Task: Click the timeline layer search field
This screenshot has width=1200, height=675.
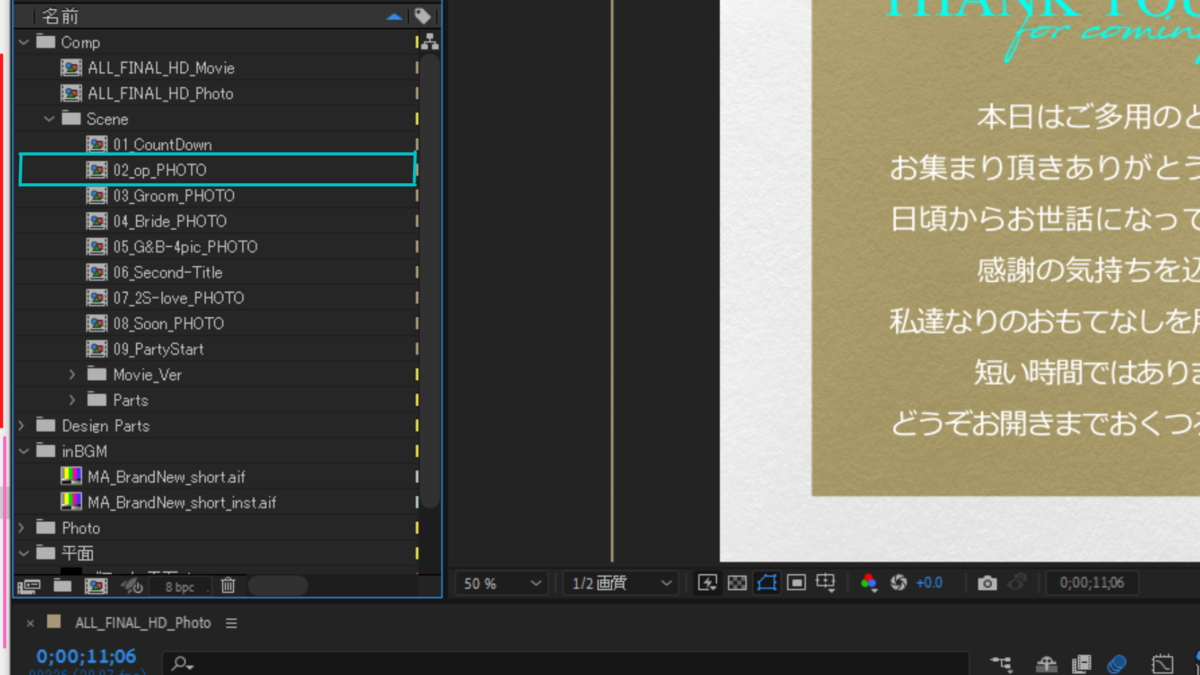Action: pos(566,664)
